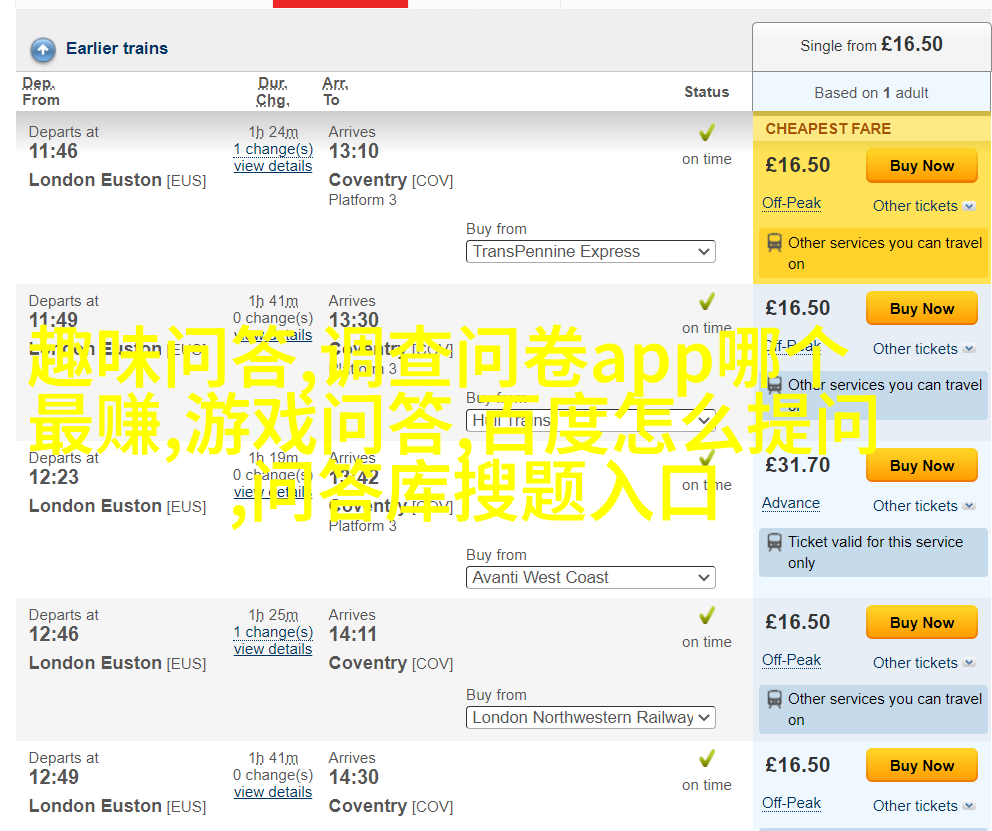This screenshot has height=831, width=992.
Task: Open Off-Peak fare info for 12:46 train
Action: click(791, 660)
